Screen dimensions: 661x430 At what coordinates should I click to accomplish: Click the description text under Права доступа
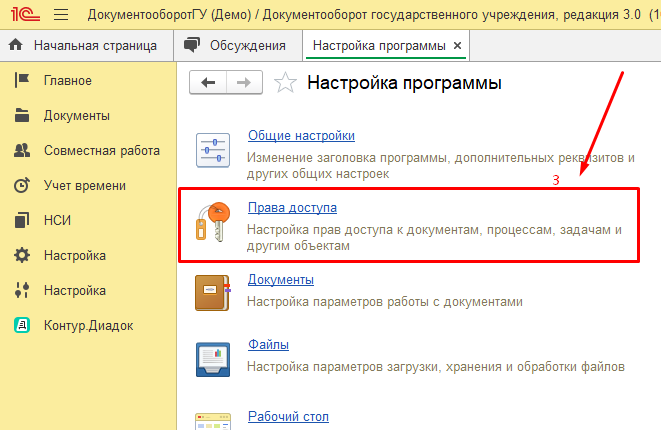434,238
